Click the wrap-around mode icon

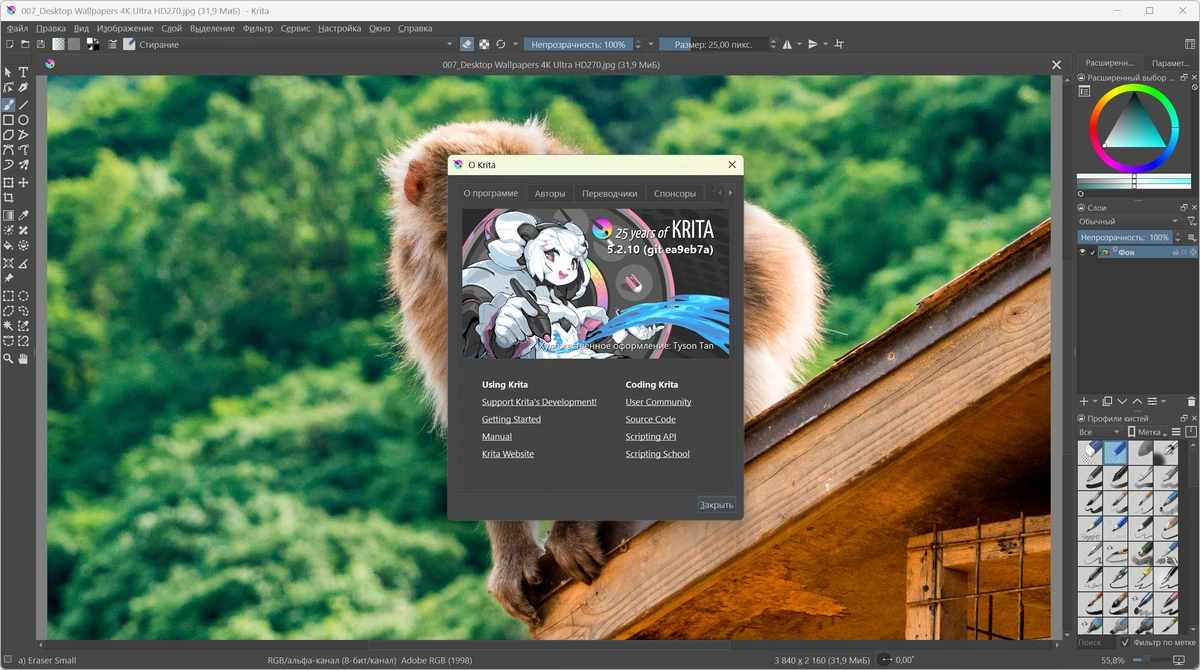click(x=839, y=44)
